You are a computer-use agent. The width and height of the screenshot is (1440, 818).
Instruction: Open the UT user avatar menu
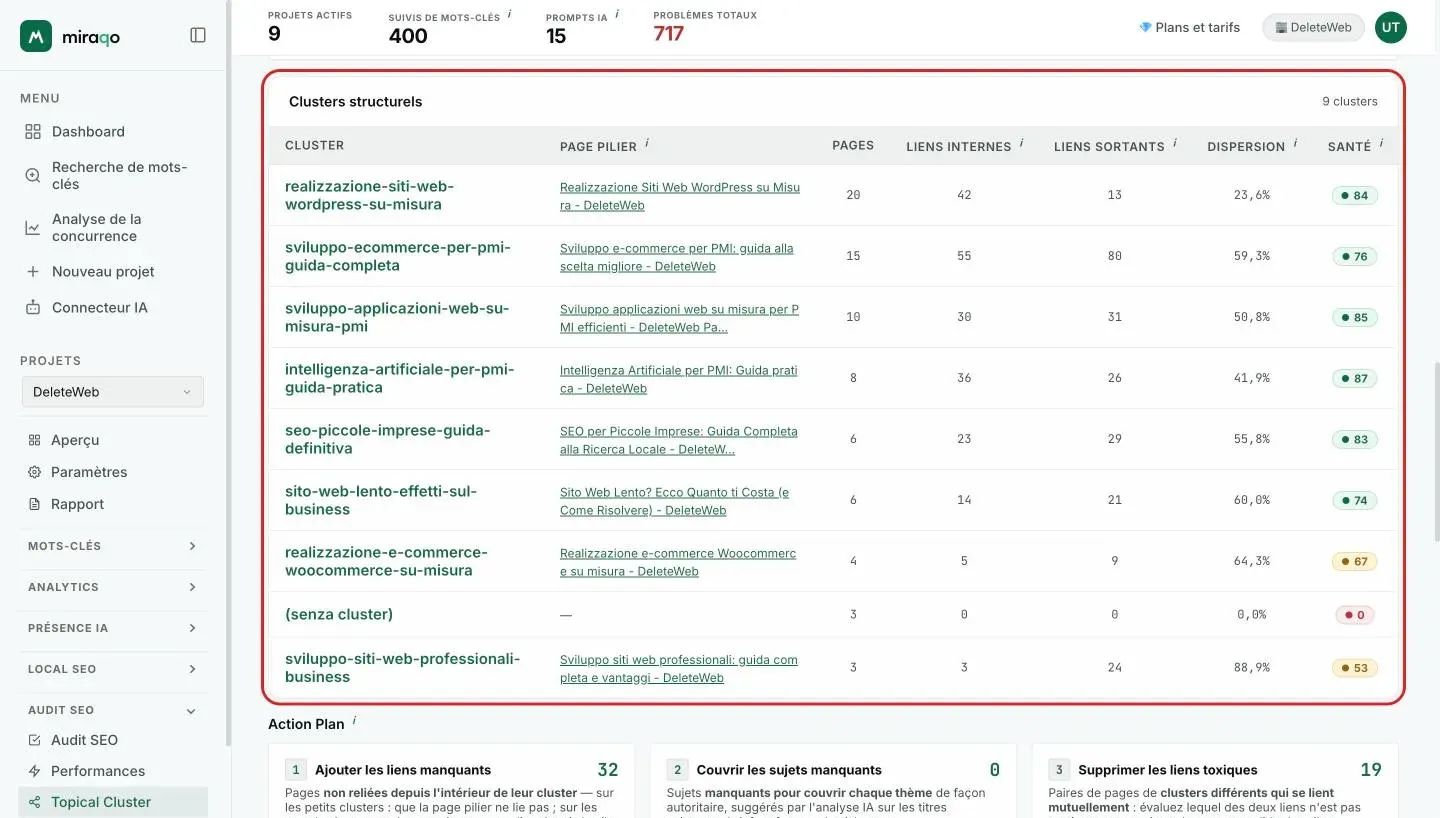(x=1390, y=27)
